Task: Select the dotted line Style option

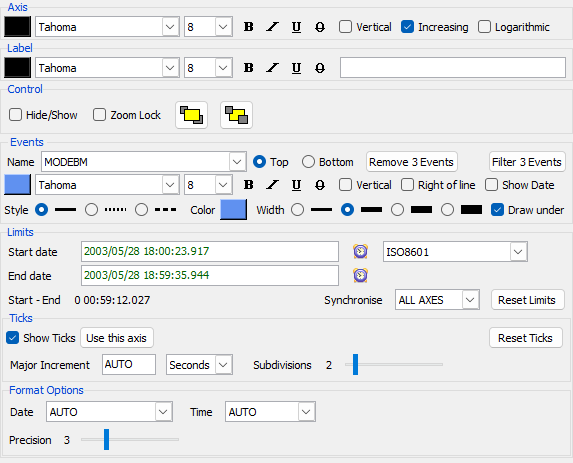Action: pyautogui.click(x=91, y=210)
